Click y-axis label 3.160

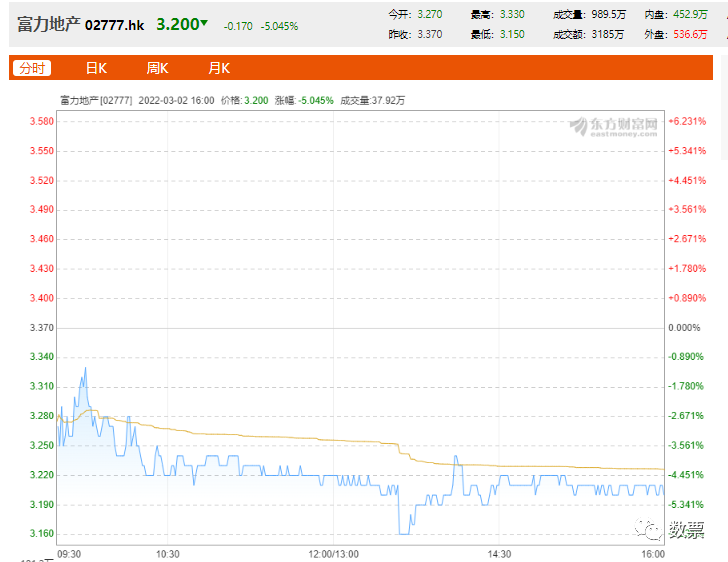(x=42, y=533)
